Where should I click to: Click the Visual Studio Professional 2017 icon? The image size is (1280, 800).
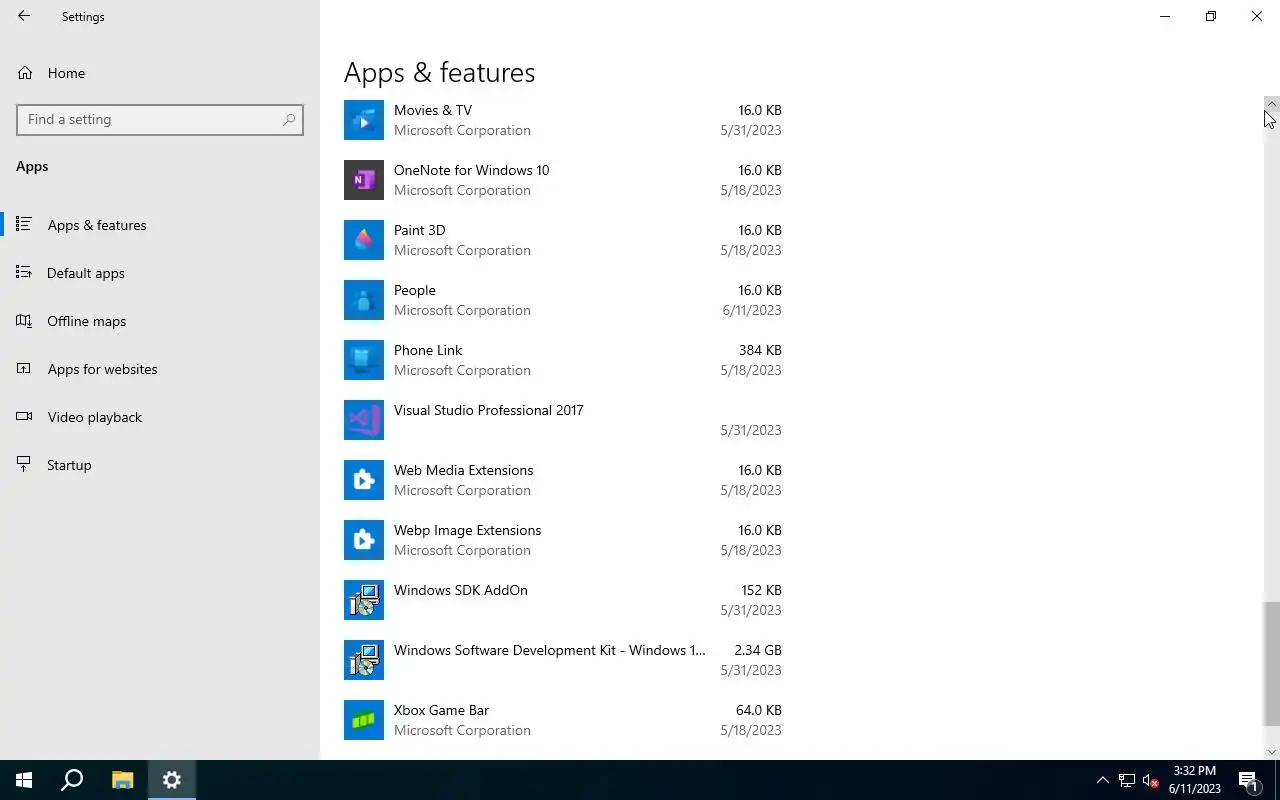364,420
